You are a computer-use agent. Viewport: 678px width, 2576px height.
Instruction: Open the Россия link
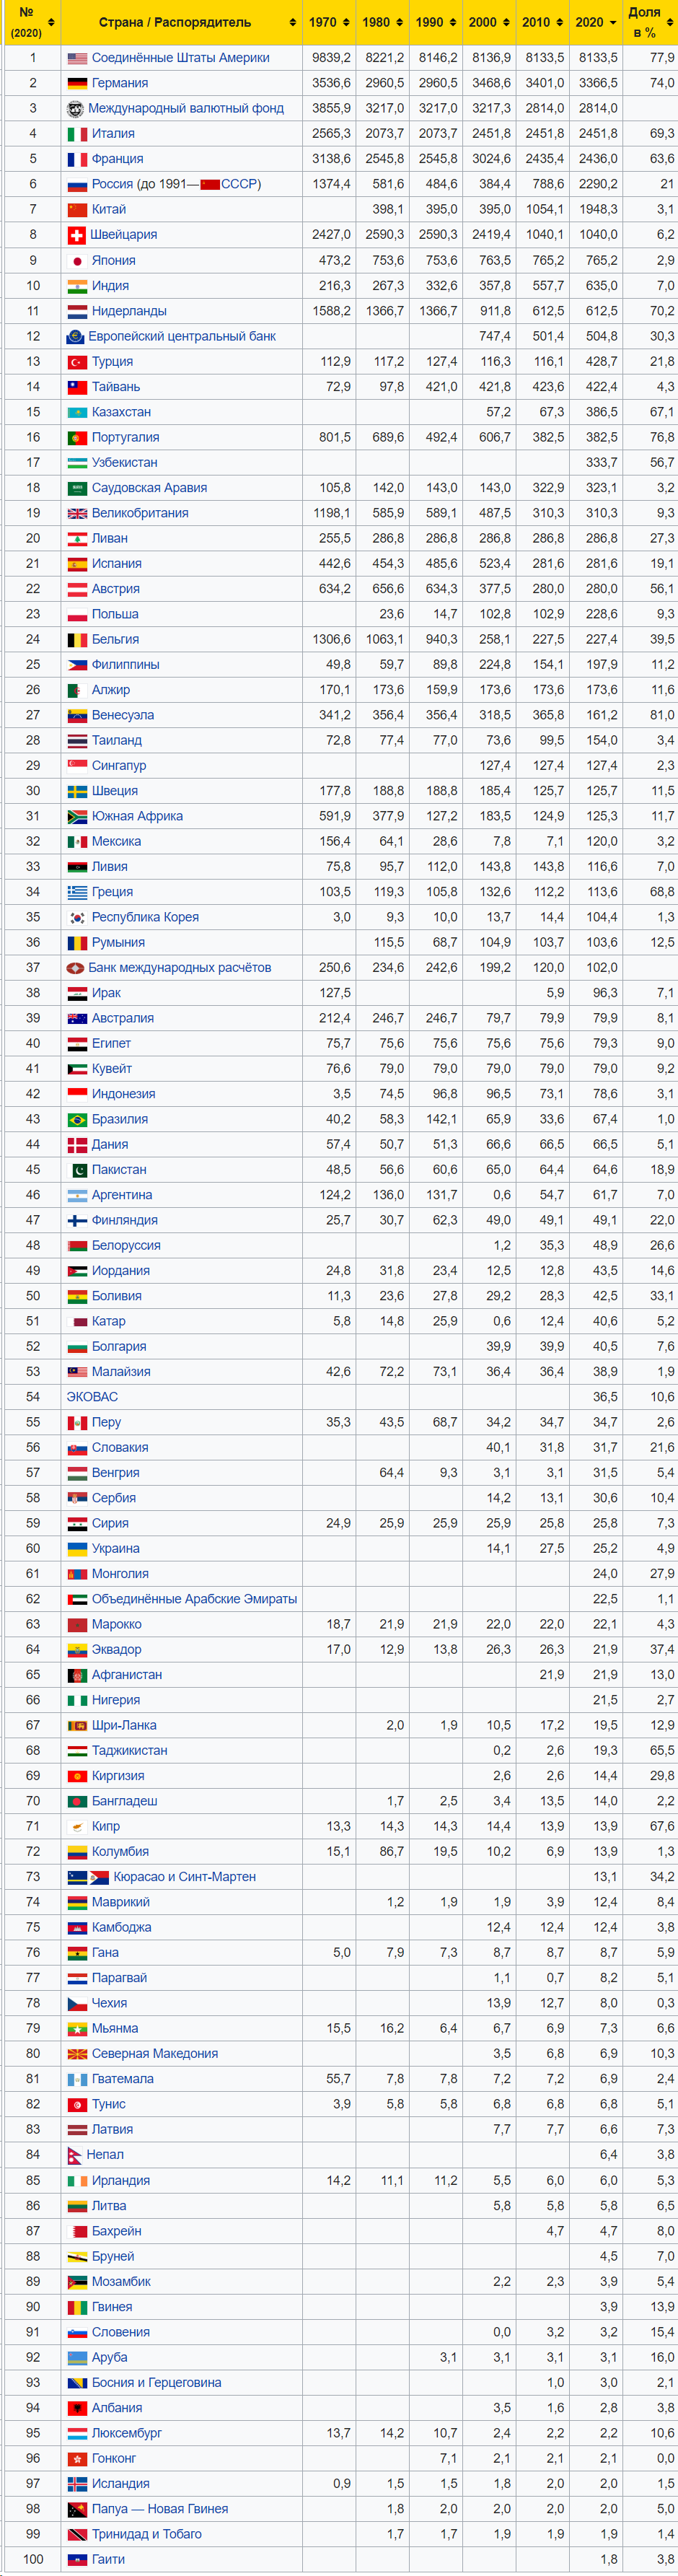click(112, 184)
